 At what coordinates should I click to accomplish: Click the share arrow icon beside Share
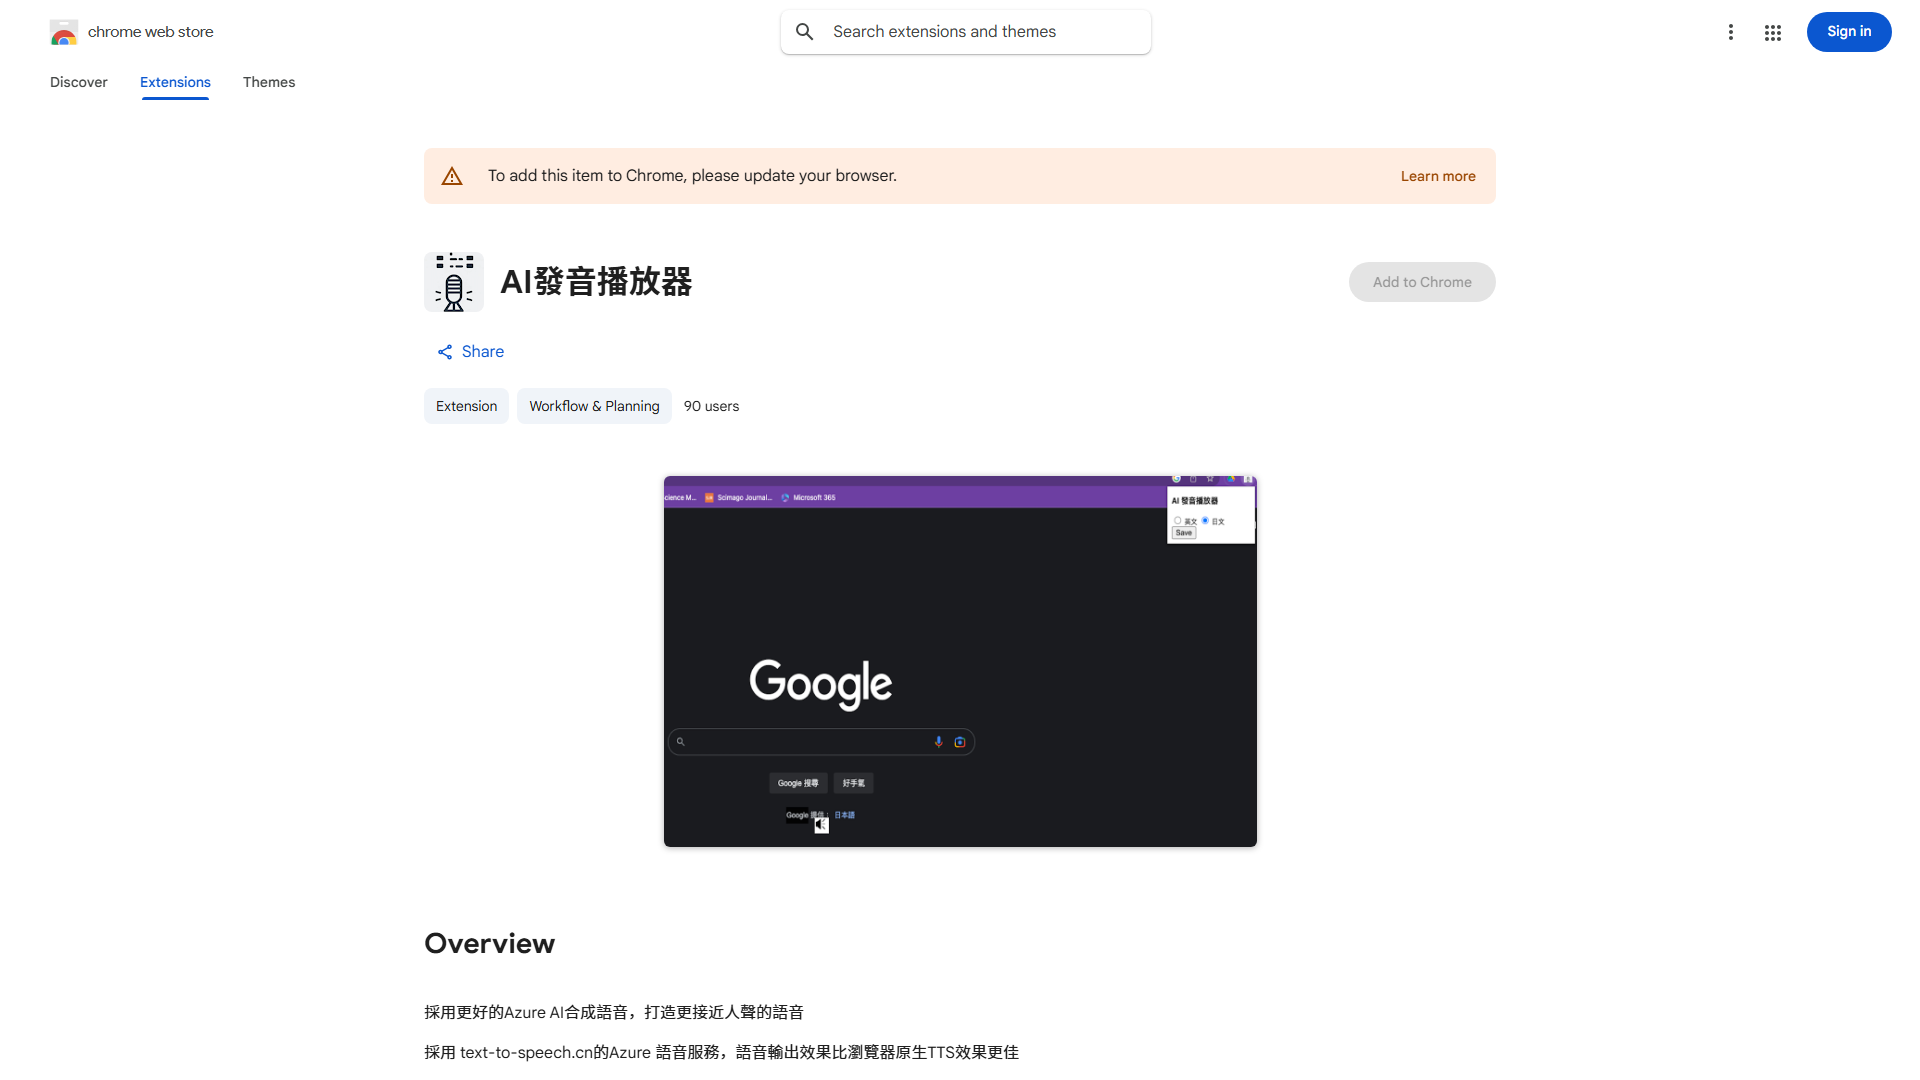pos(445,351)
